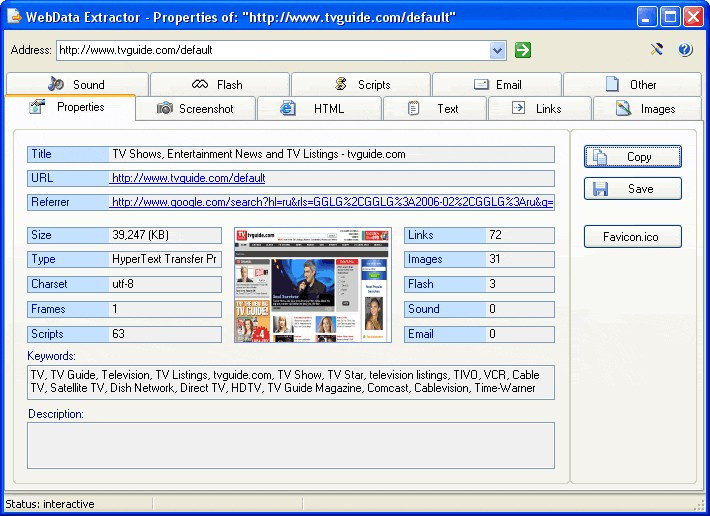
Task: Click the tvguide page thumbnail preview
Action: pos(313,285)
